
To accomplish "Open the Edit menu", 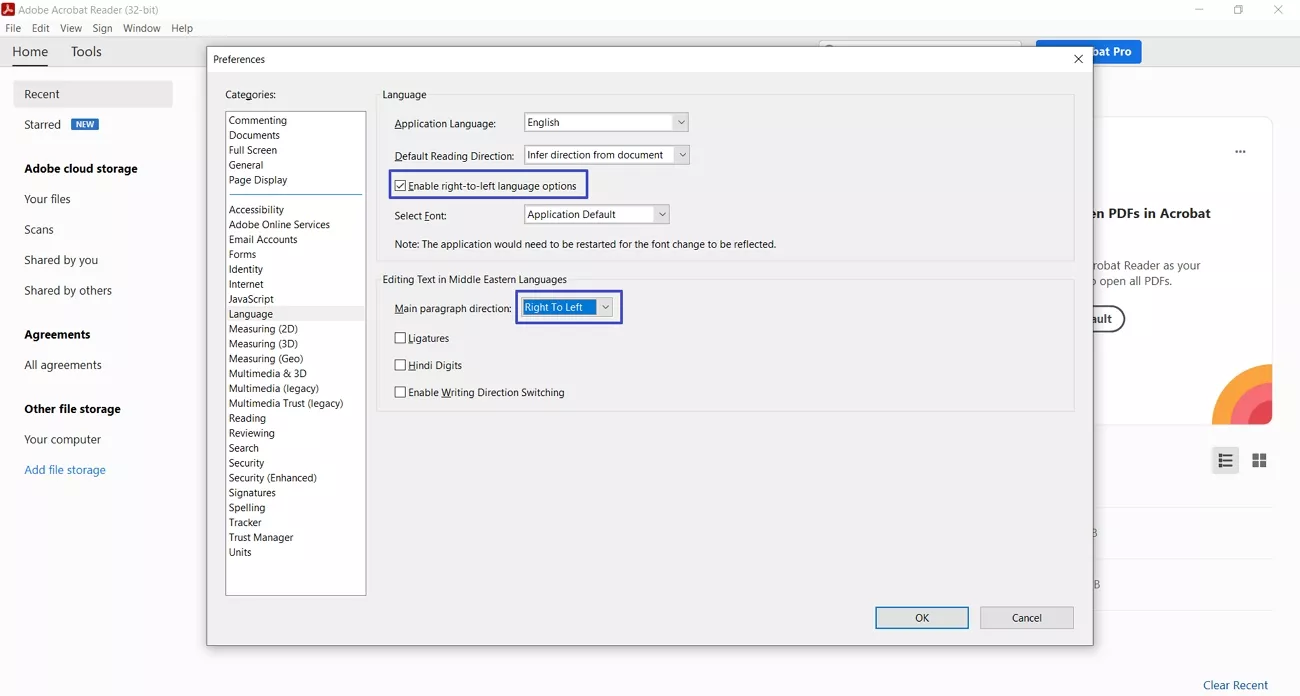I will click(40, 28).
